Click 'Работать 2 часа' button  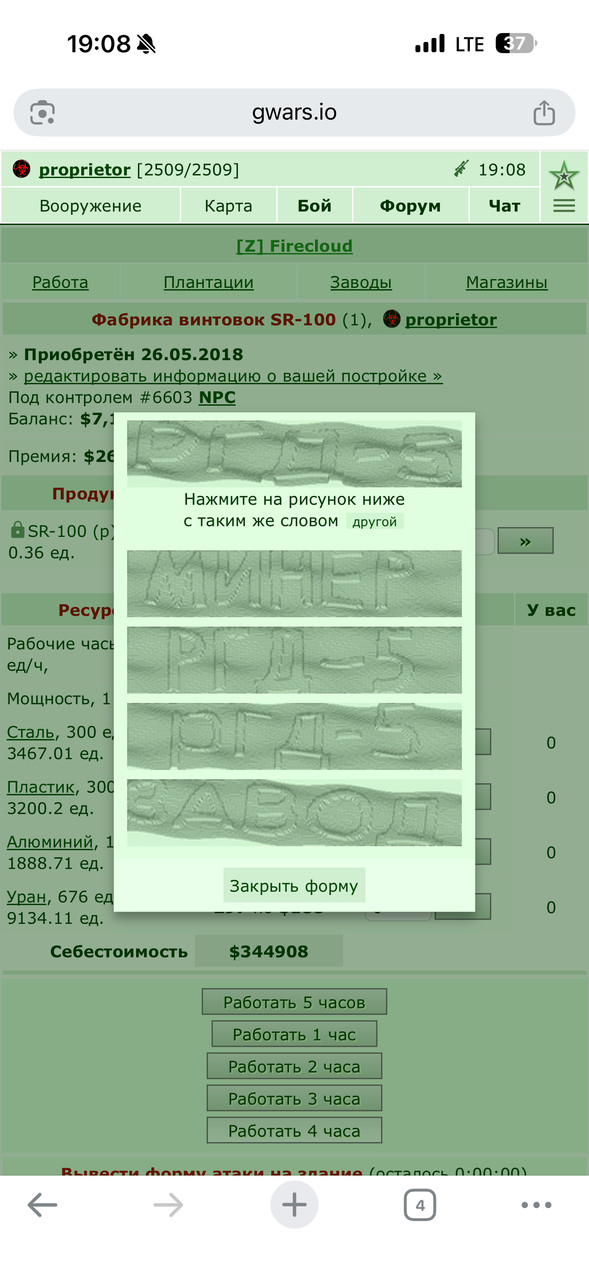[x=294, y=1067]
